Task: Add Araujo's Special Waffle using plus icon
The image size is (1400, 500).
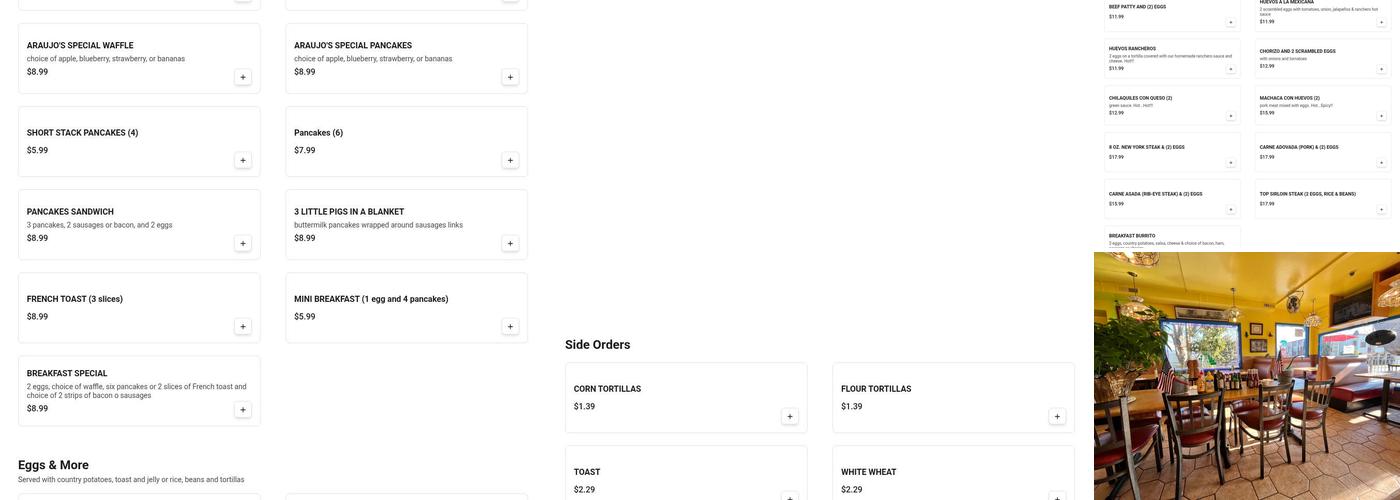Action: (x=243, y=77)
